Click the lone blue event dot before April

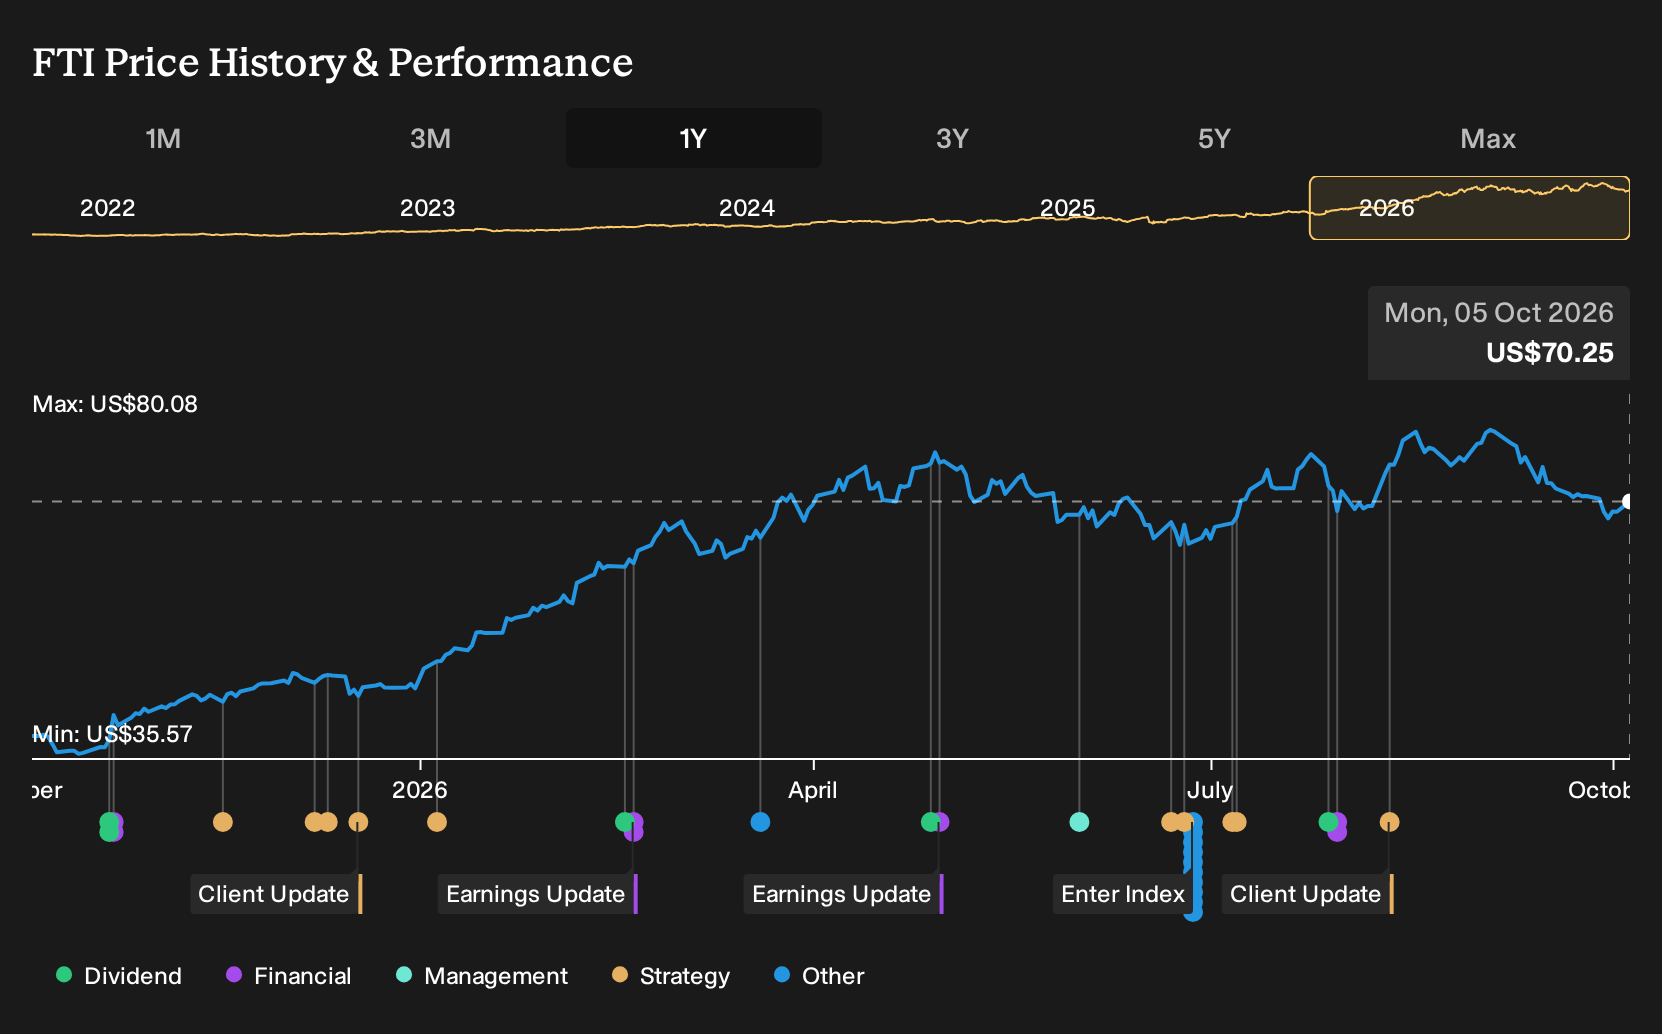(760, 822)
